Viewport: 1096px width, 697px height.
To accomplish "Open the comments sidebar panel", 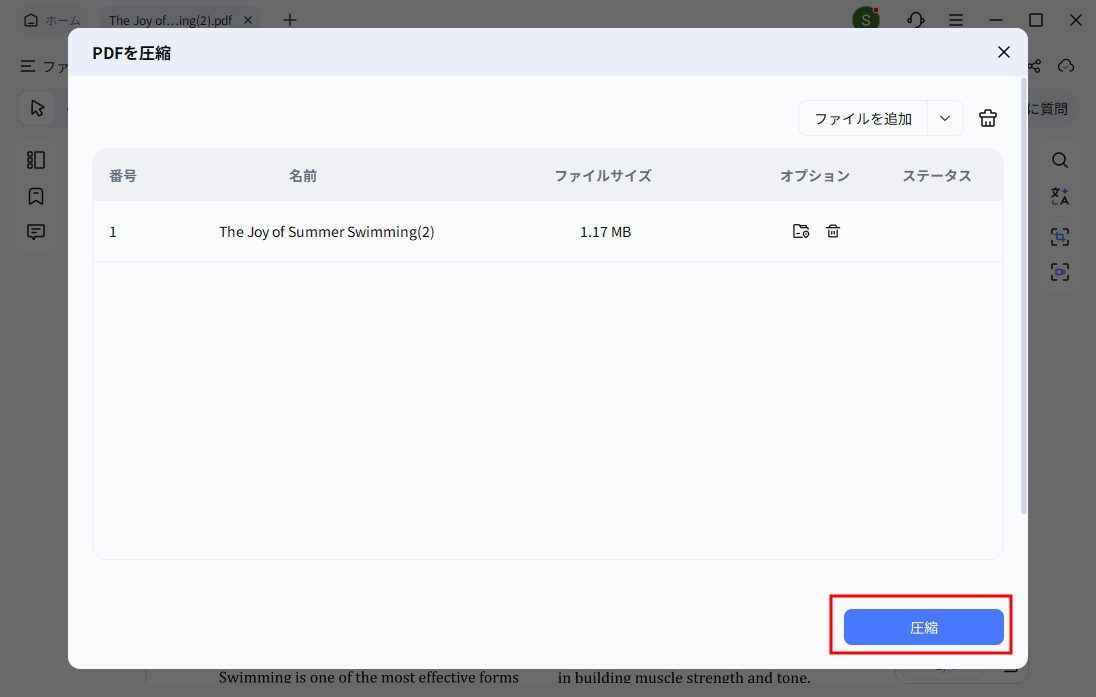I will click(36, 232).
